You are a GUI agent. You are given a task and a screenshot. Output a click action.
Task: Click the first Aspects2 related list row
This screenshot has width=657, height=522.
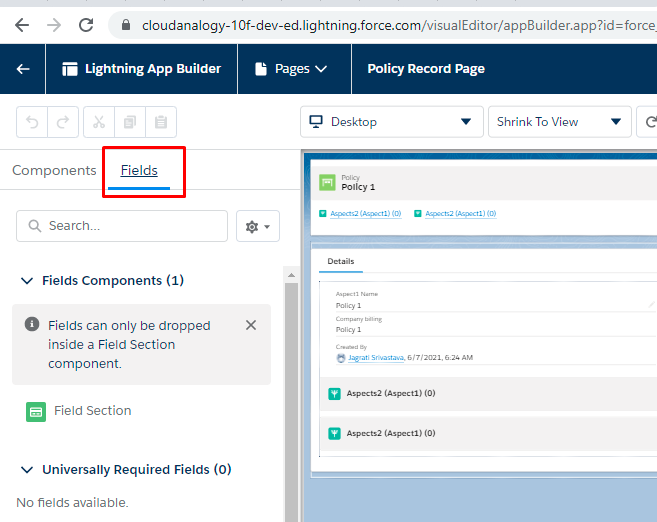488,393
